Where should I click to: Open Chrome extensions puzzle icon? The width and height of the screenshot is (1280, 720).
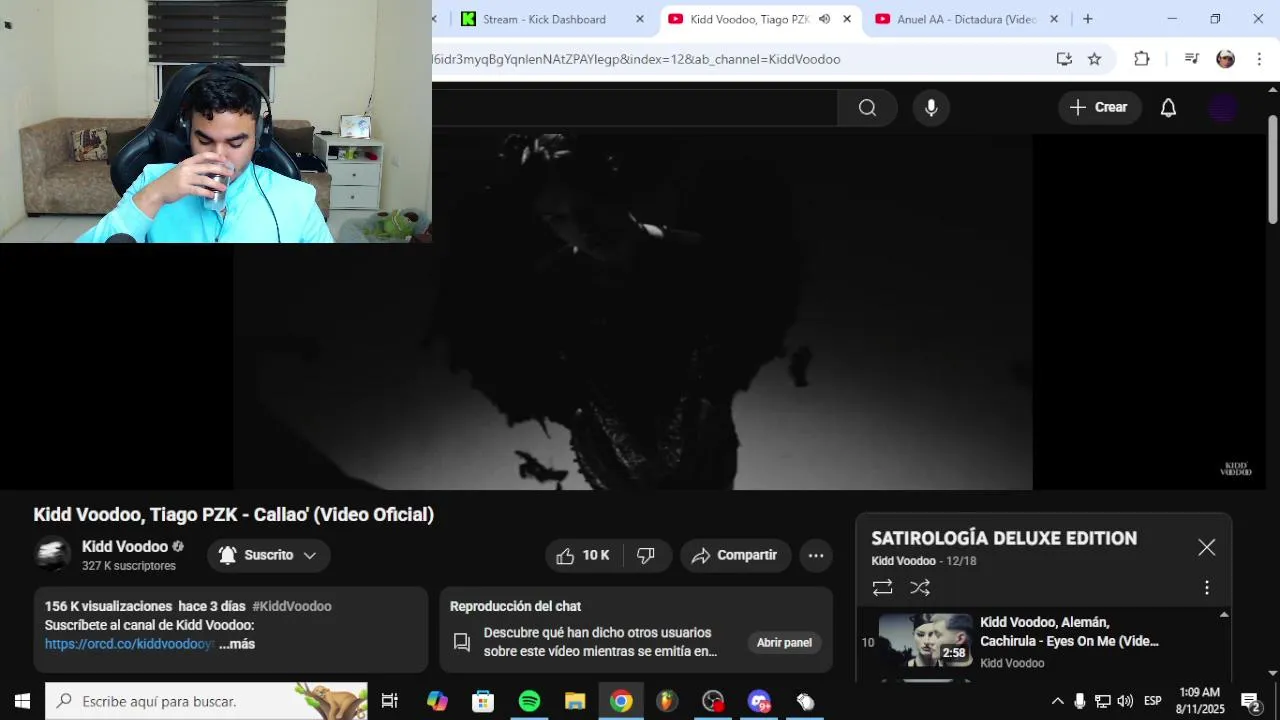(1141, 59)
